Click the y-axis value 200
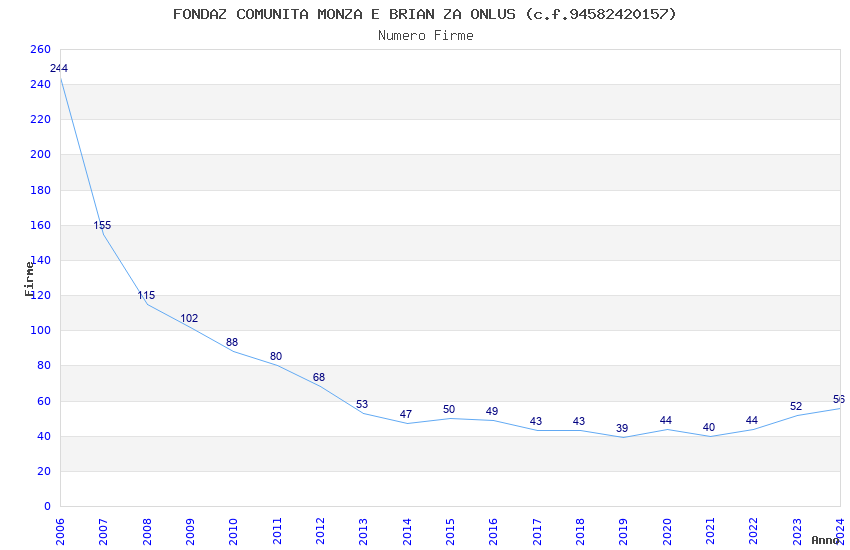The image size is (850, 550). click(x=41, y=154)
